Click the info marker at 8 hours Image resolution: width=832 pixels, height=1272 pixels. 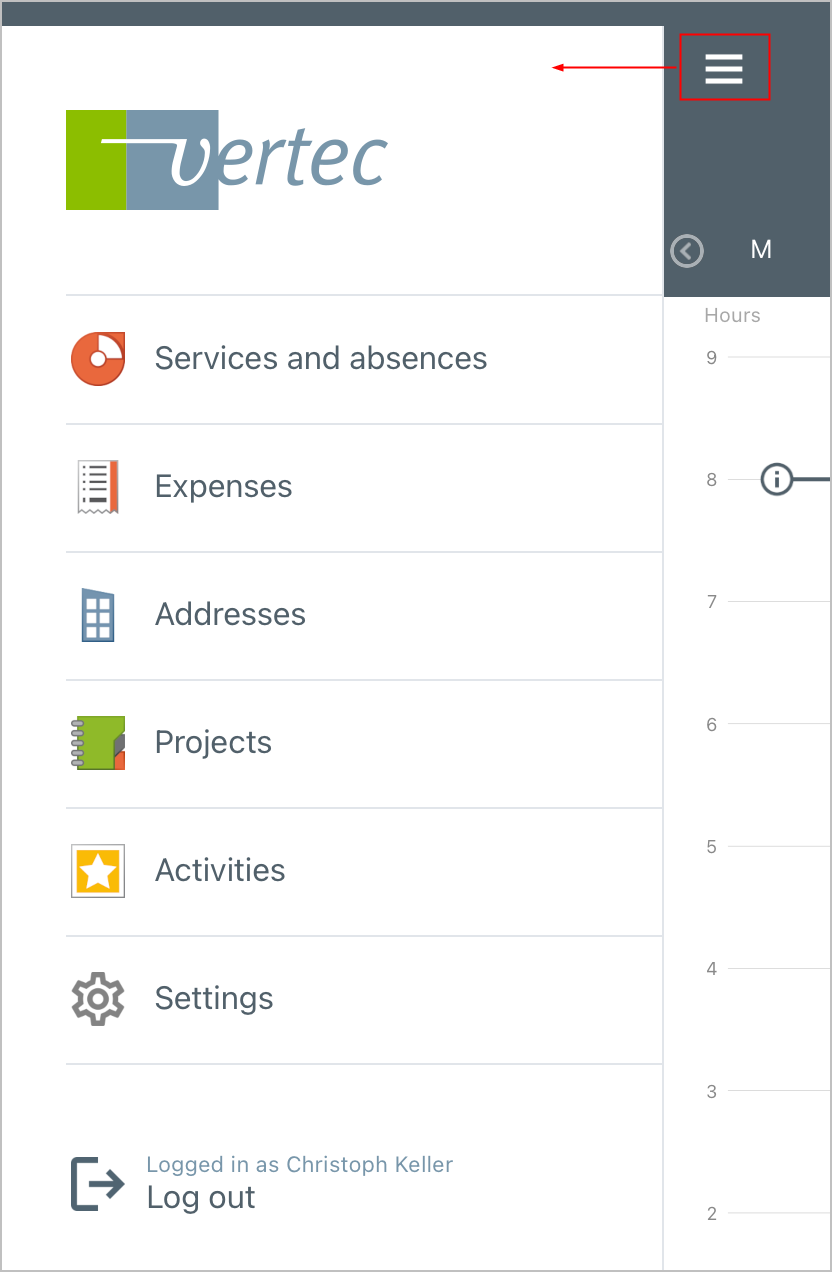click(x=776, y=480)
